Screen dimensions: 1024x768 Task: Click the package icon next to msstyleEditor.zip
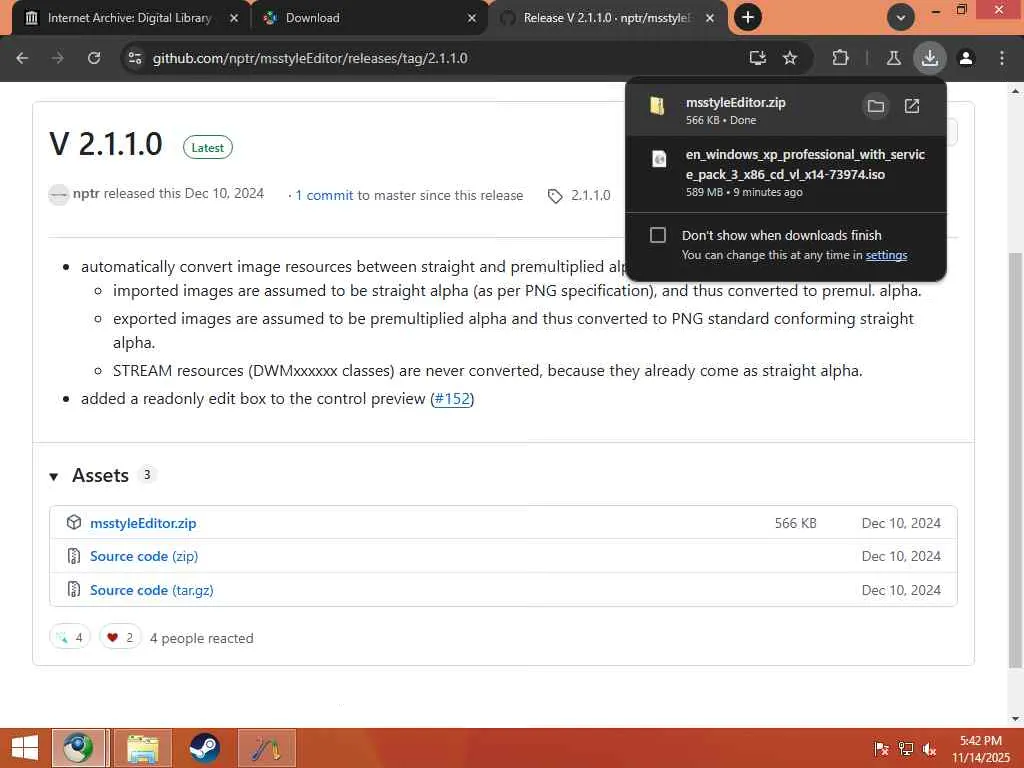pyautogui.click(x=74, y=522)
